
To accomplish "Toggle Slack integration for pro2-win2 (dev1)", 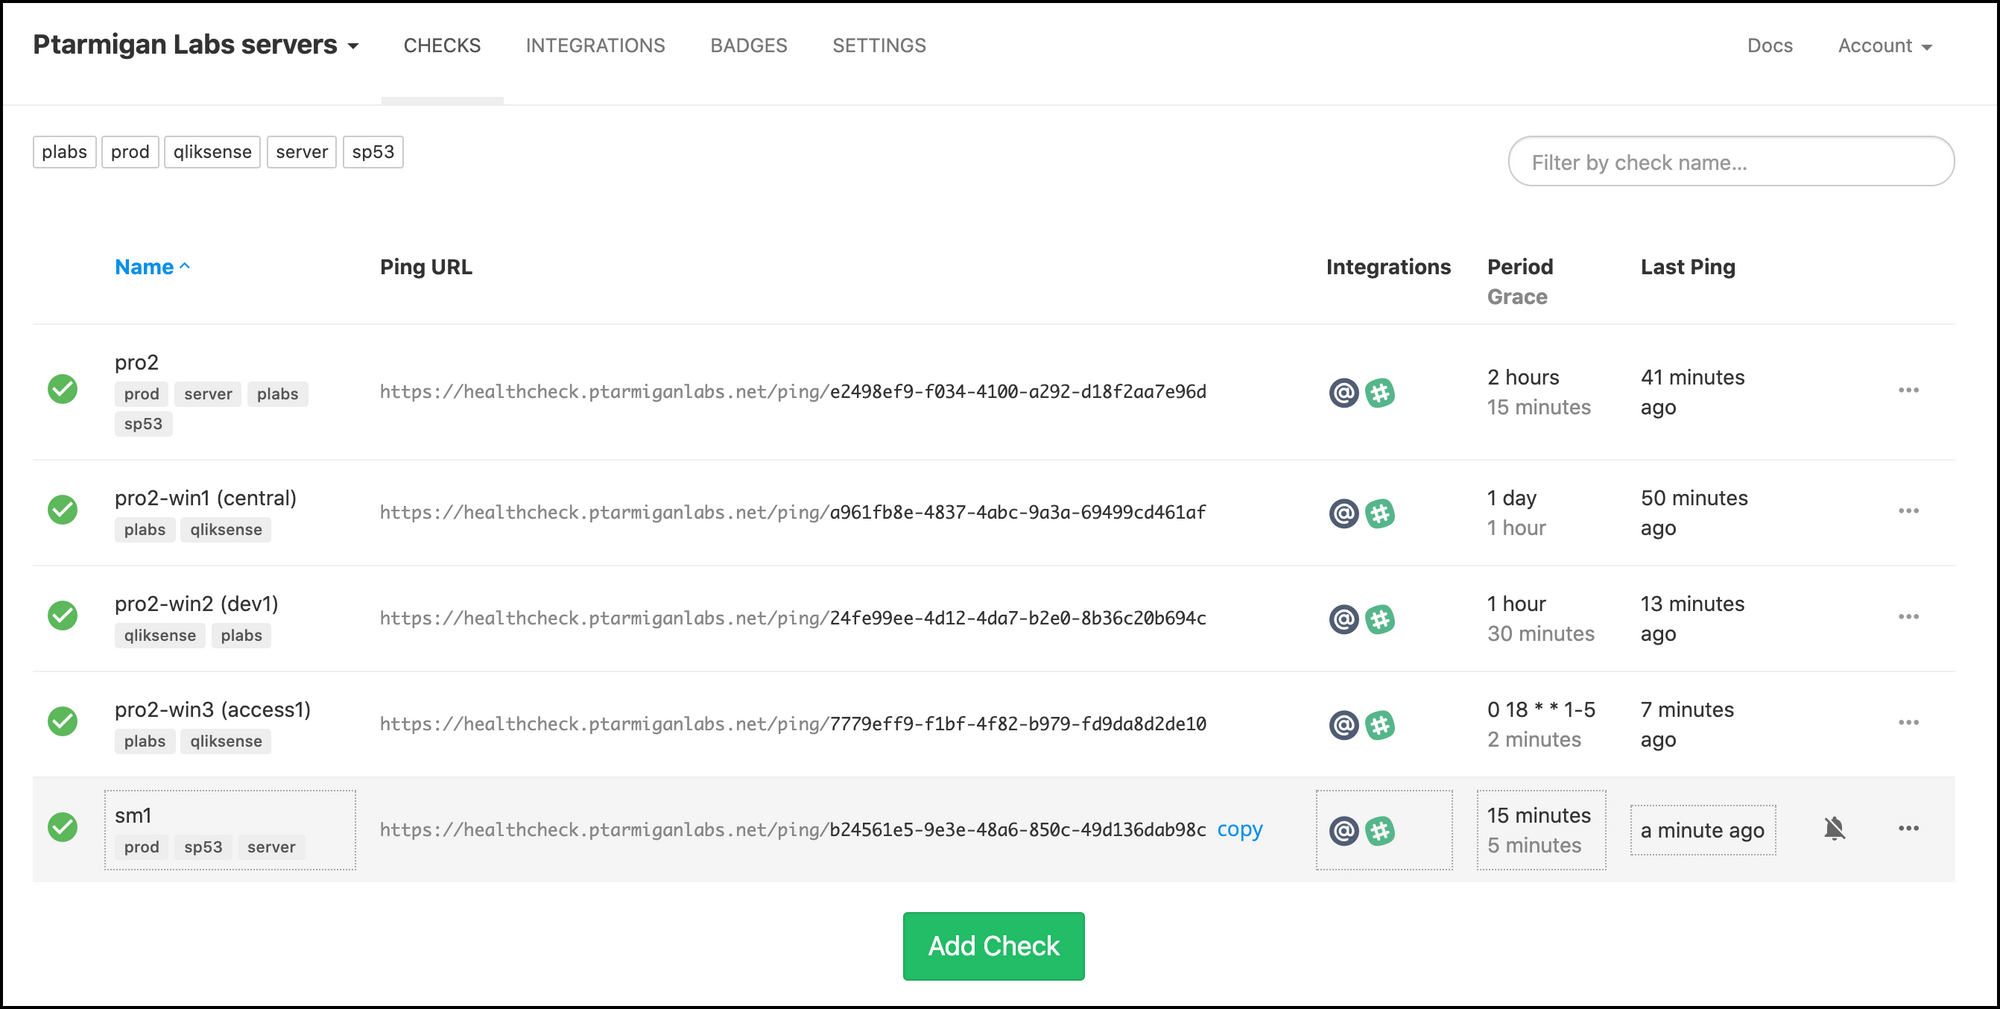I will 1380,620.
